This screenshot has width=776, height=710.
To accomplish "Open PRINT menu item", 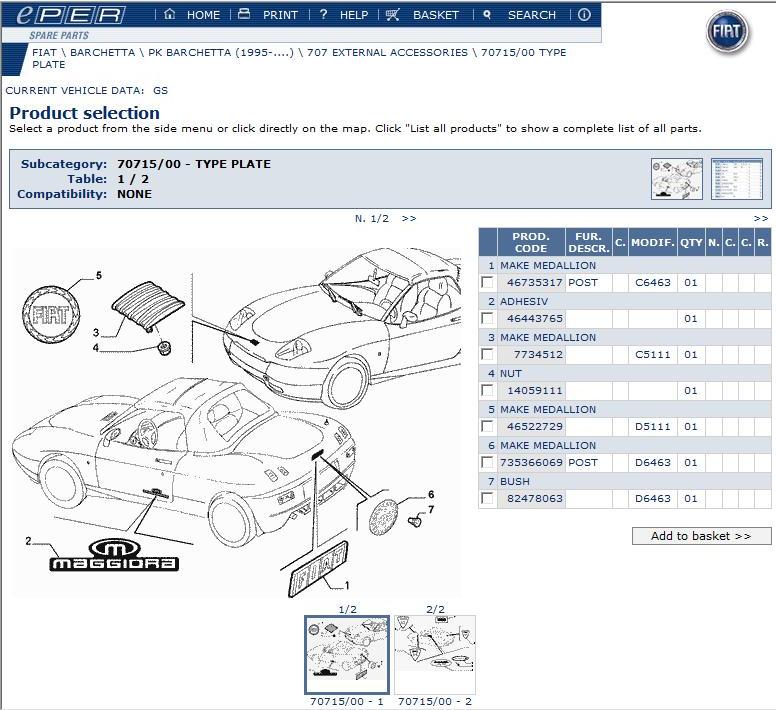I will [x=280, y=15].
